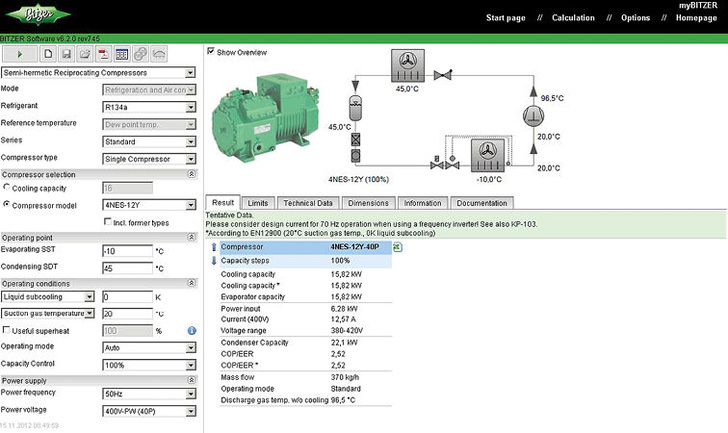
Task: Click the suction gas temperature value field
Action: pos(127,314)
